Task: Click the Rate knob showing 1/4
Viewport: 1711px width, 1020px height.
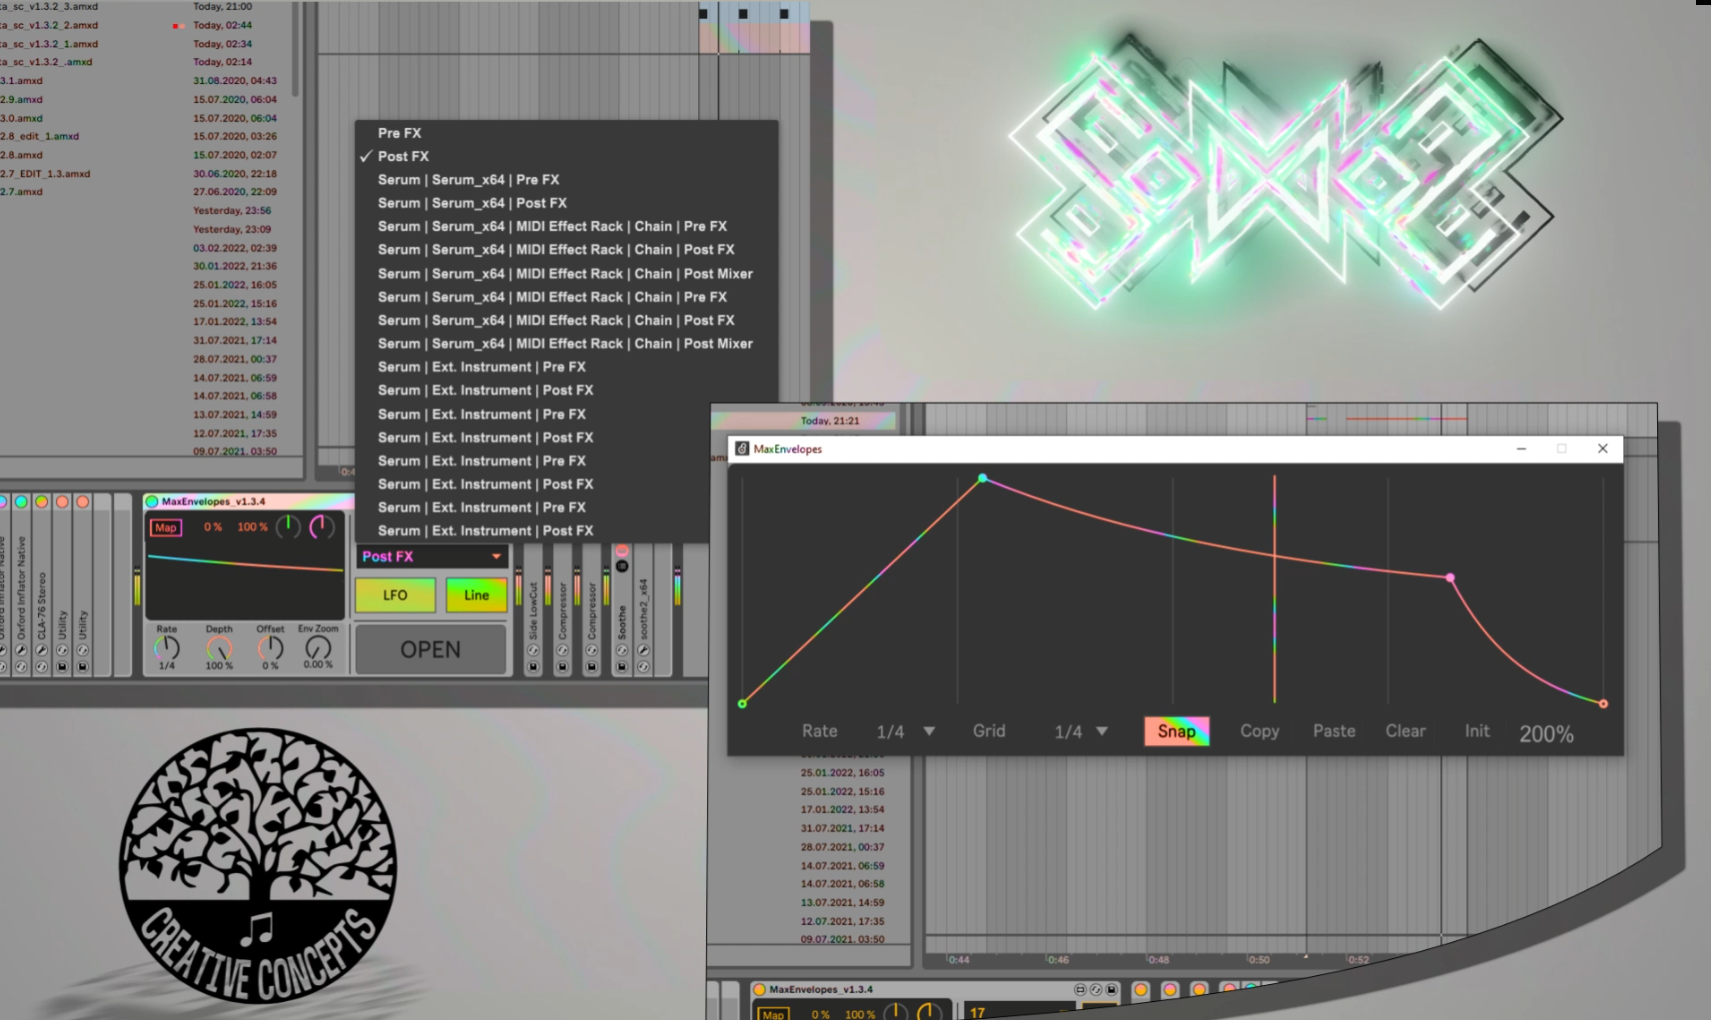Action: (x=166, y=648)
